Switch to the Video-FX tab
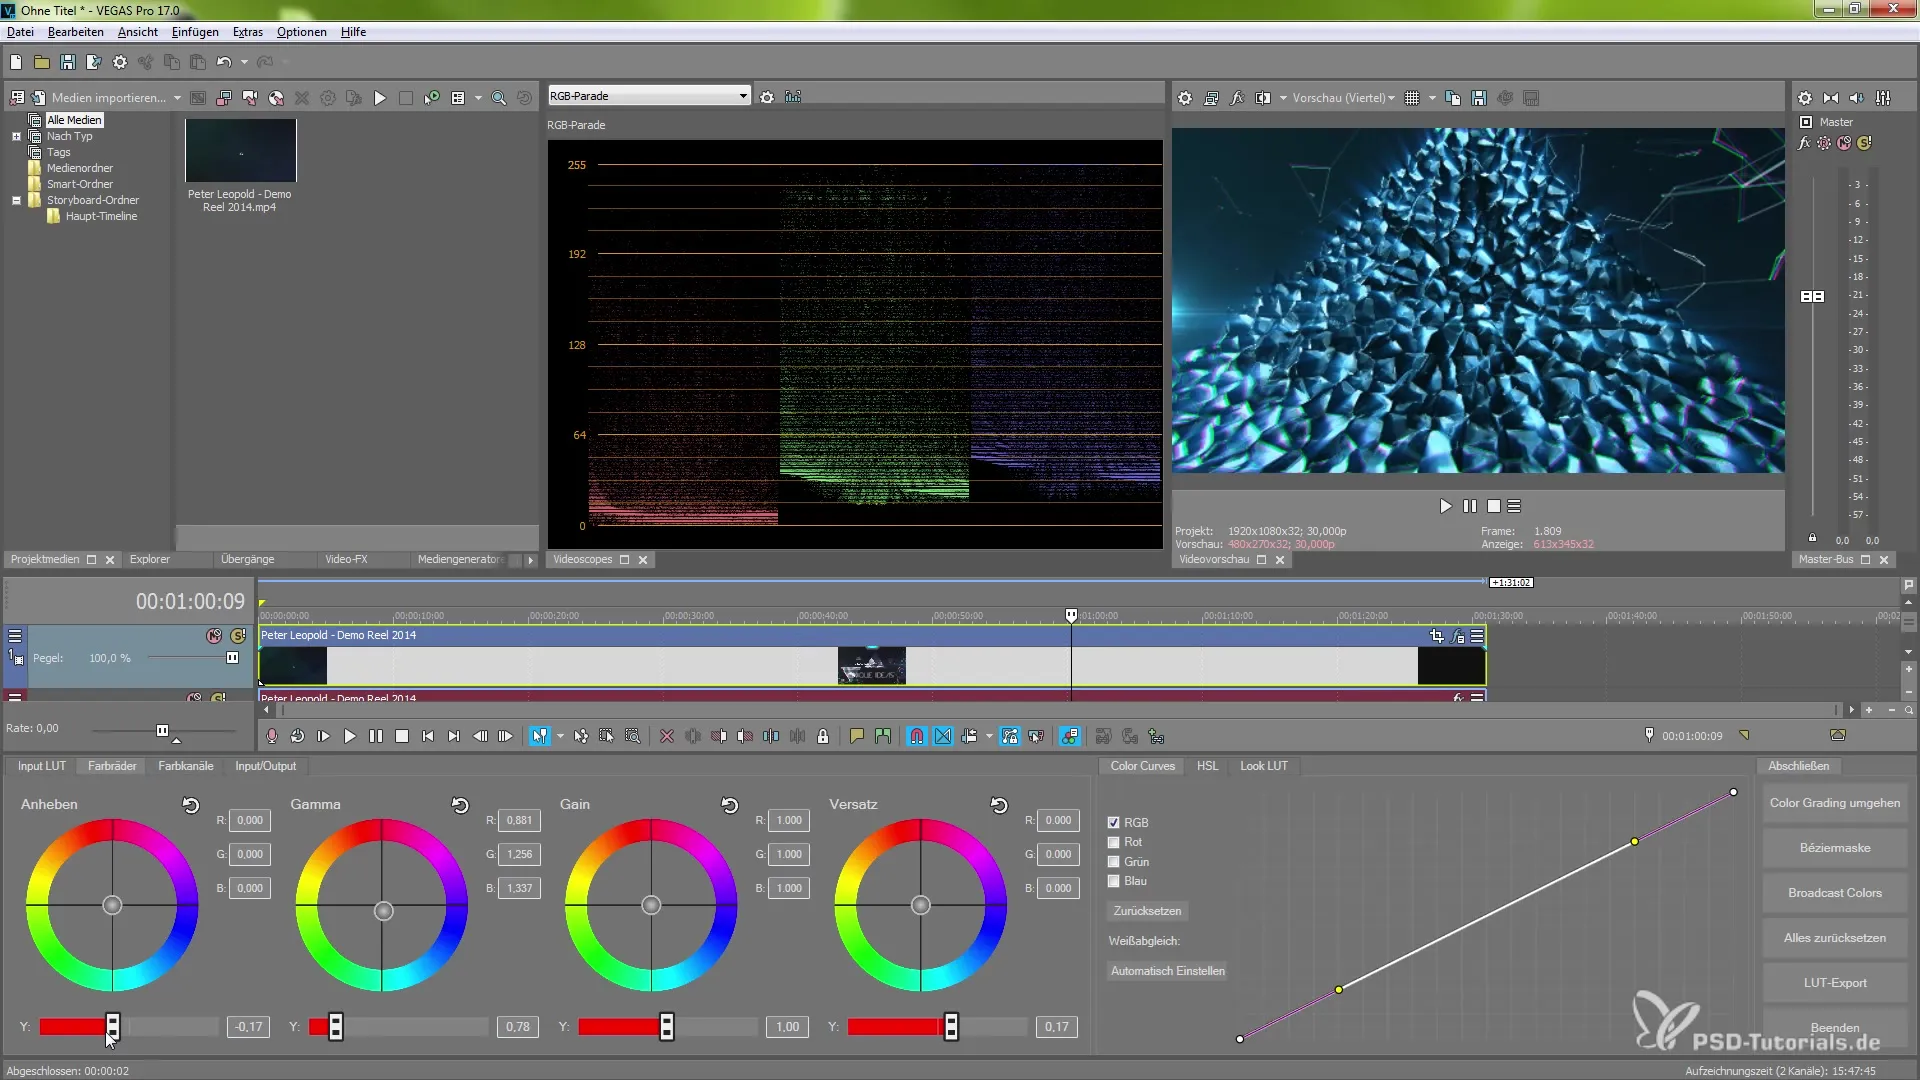The image size is (1920, 1080). (x=346, y=560)
